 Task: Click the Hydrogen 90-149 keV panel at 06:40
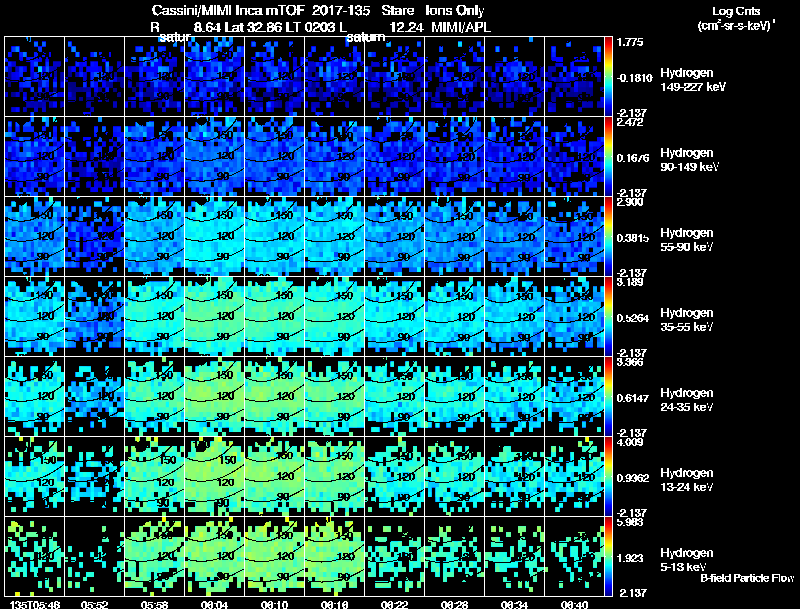point(574,157)
